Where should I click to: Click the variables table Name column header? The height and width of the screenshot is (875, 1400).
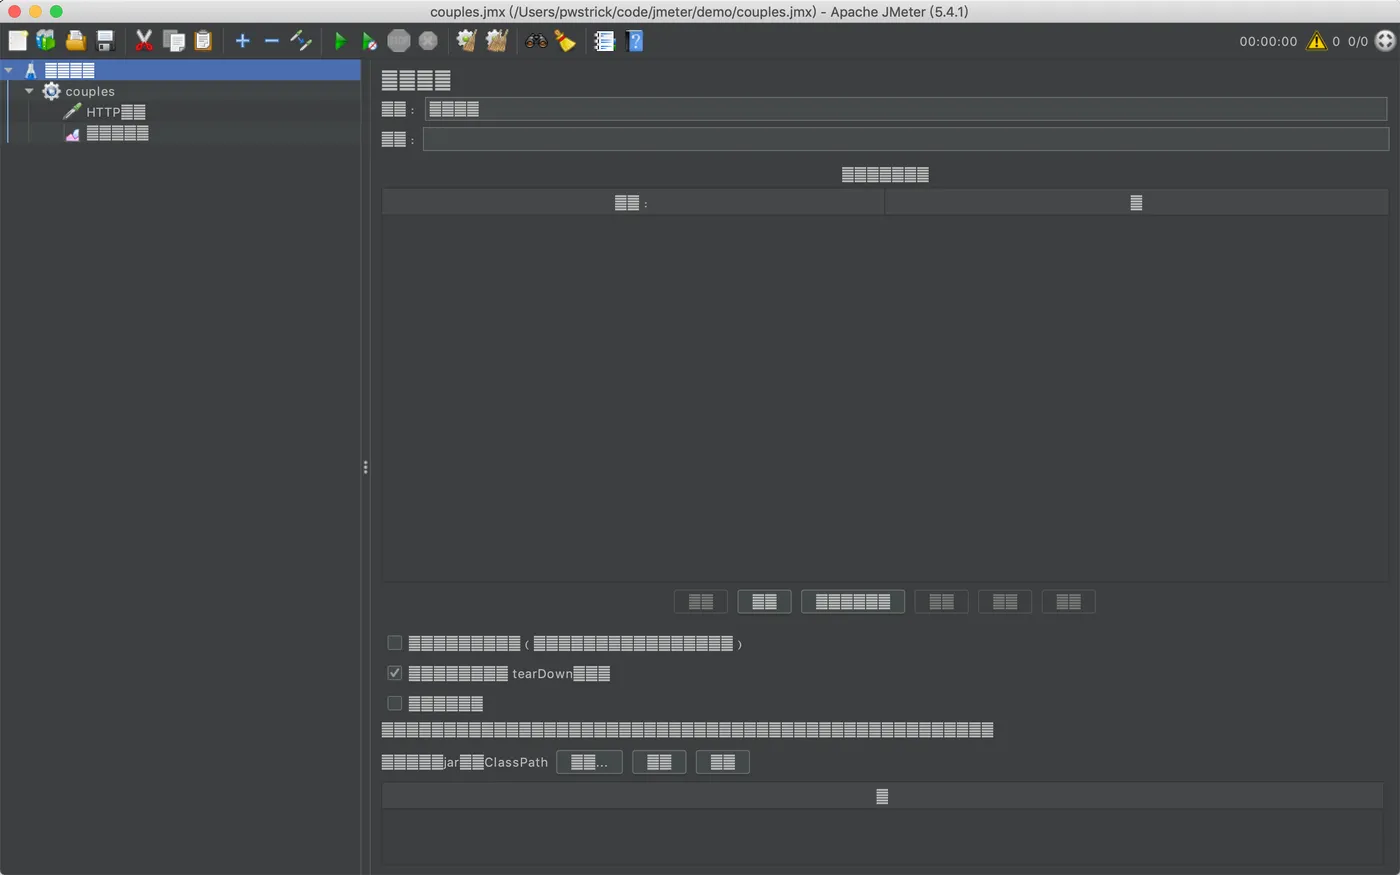[633, 203]
